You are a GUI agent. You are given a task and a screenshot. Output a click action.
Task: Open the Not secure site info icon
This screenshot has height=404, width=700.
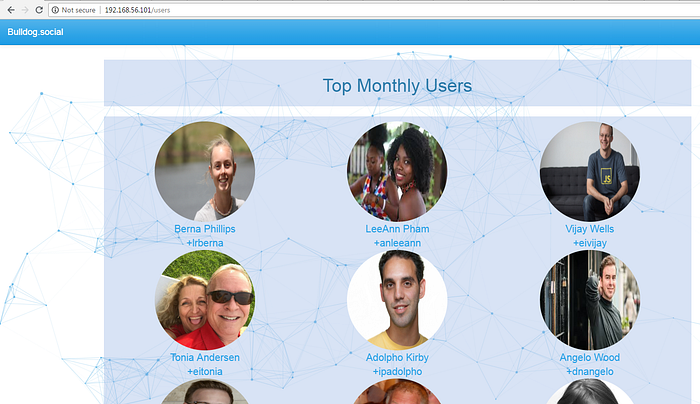pos(55,10)
